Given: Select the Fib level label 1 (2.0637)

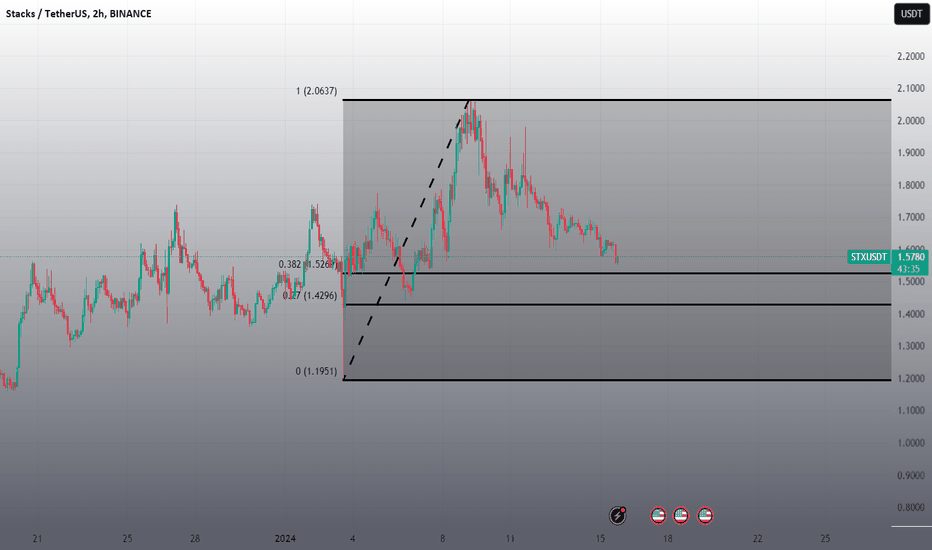Looking at the screenshot, I should [x=317, y=91].
